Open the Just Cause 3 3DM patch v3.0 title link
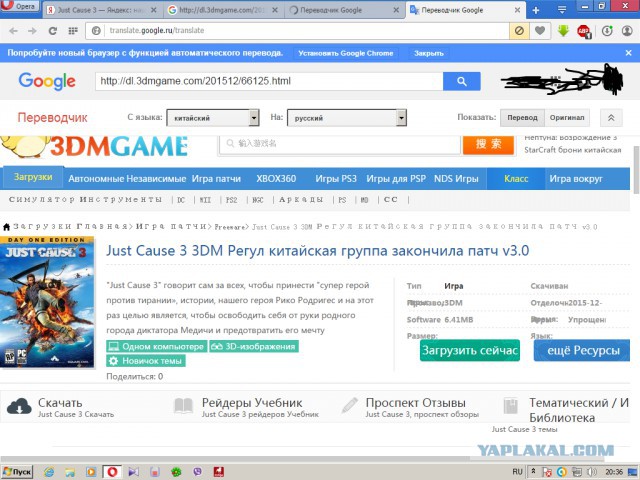 [317, 250]
